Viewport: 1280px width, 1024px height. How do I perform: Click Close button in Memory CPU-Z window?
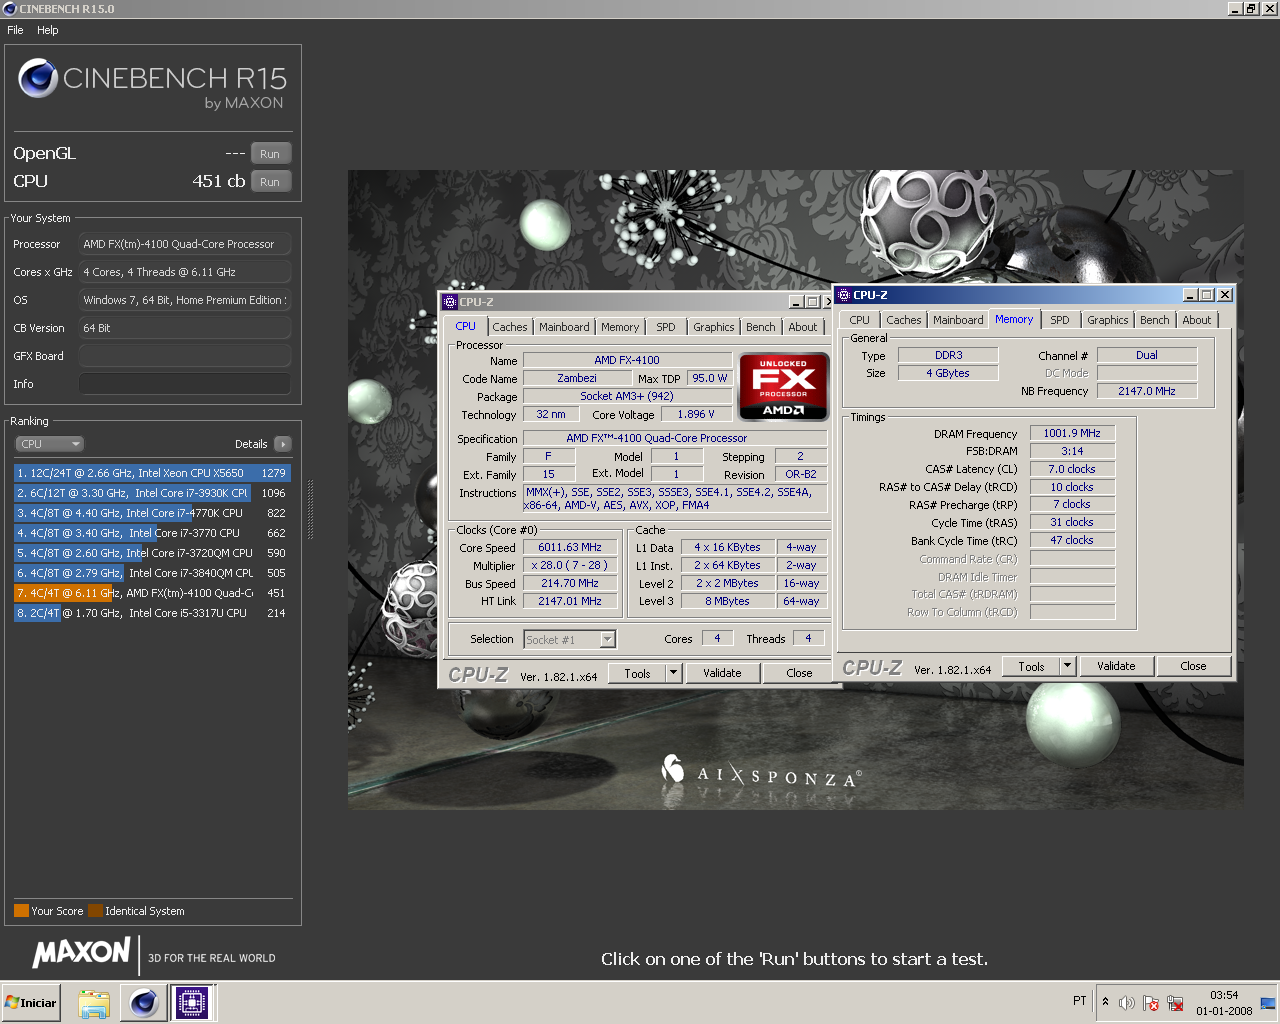pos(1193,666)
